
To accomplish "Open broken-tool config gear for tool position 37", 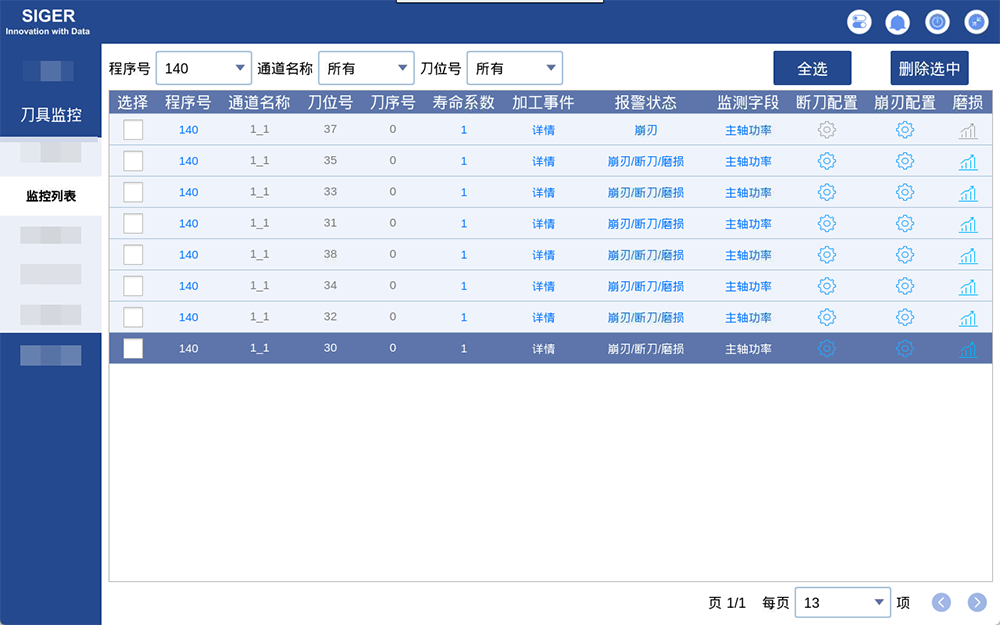I will point(827,129).
